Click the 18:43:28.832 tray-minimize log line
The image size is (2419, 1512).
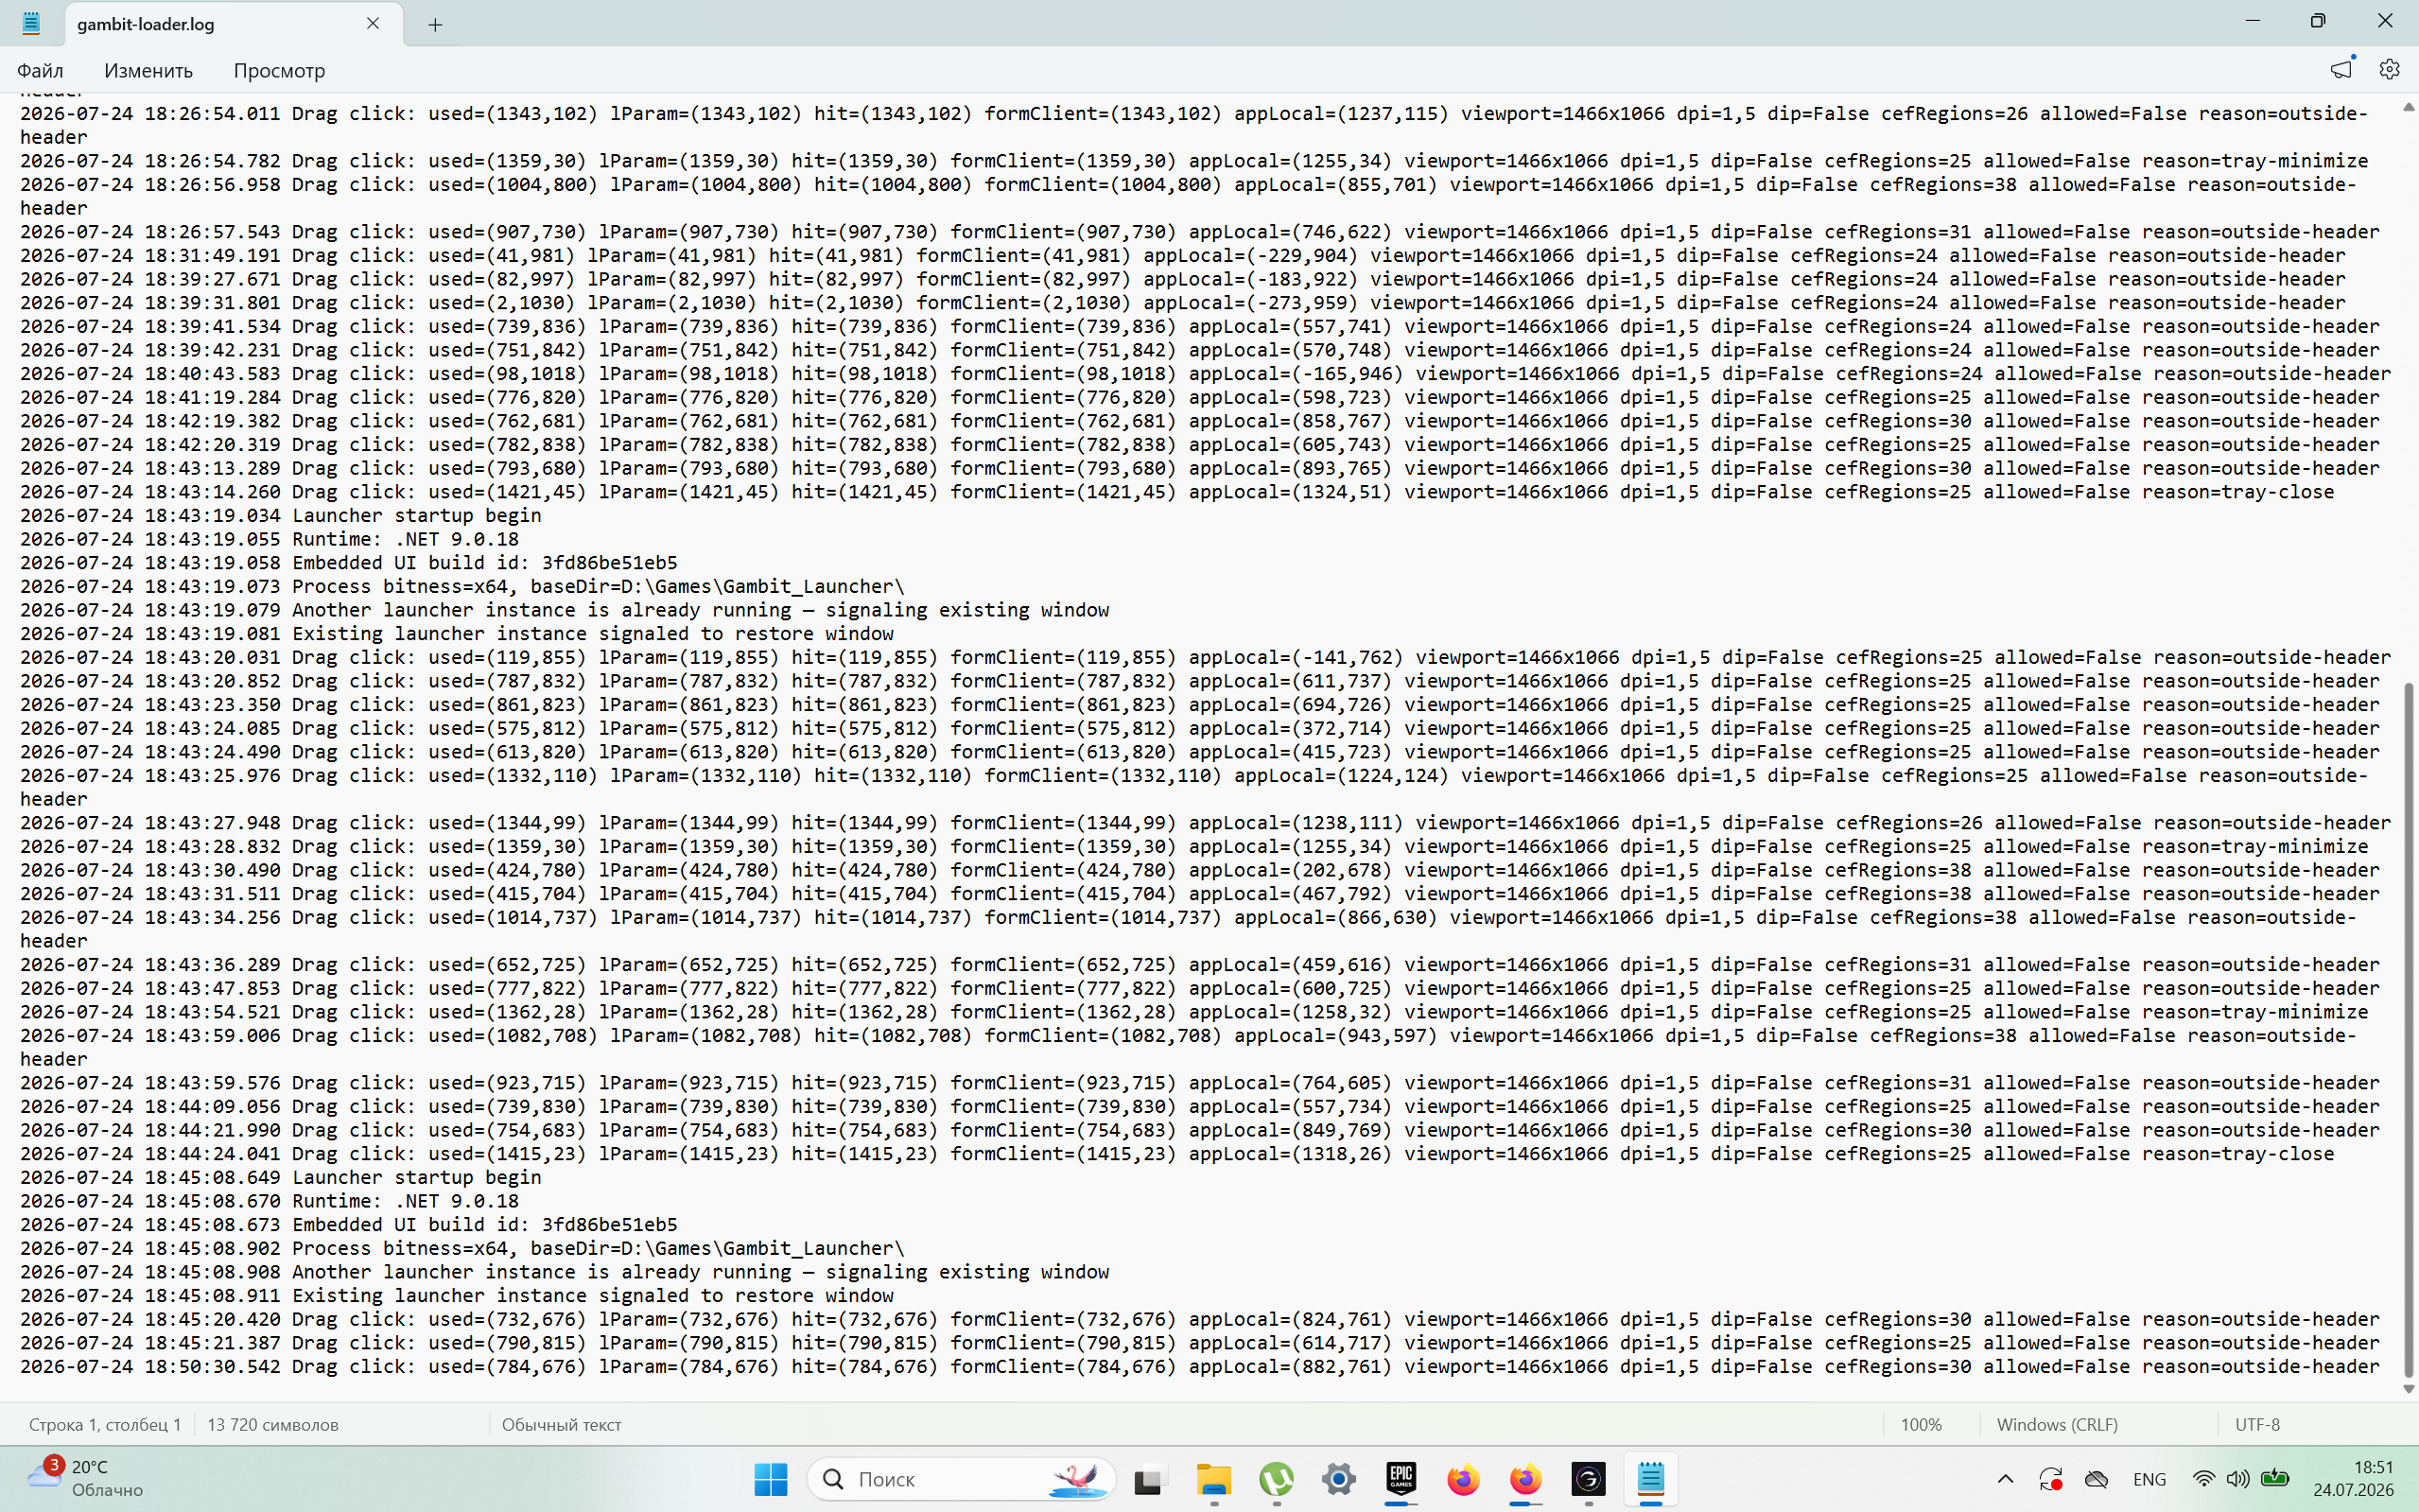coord(1194,846)
